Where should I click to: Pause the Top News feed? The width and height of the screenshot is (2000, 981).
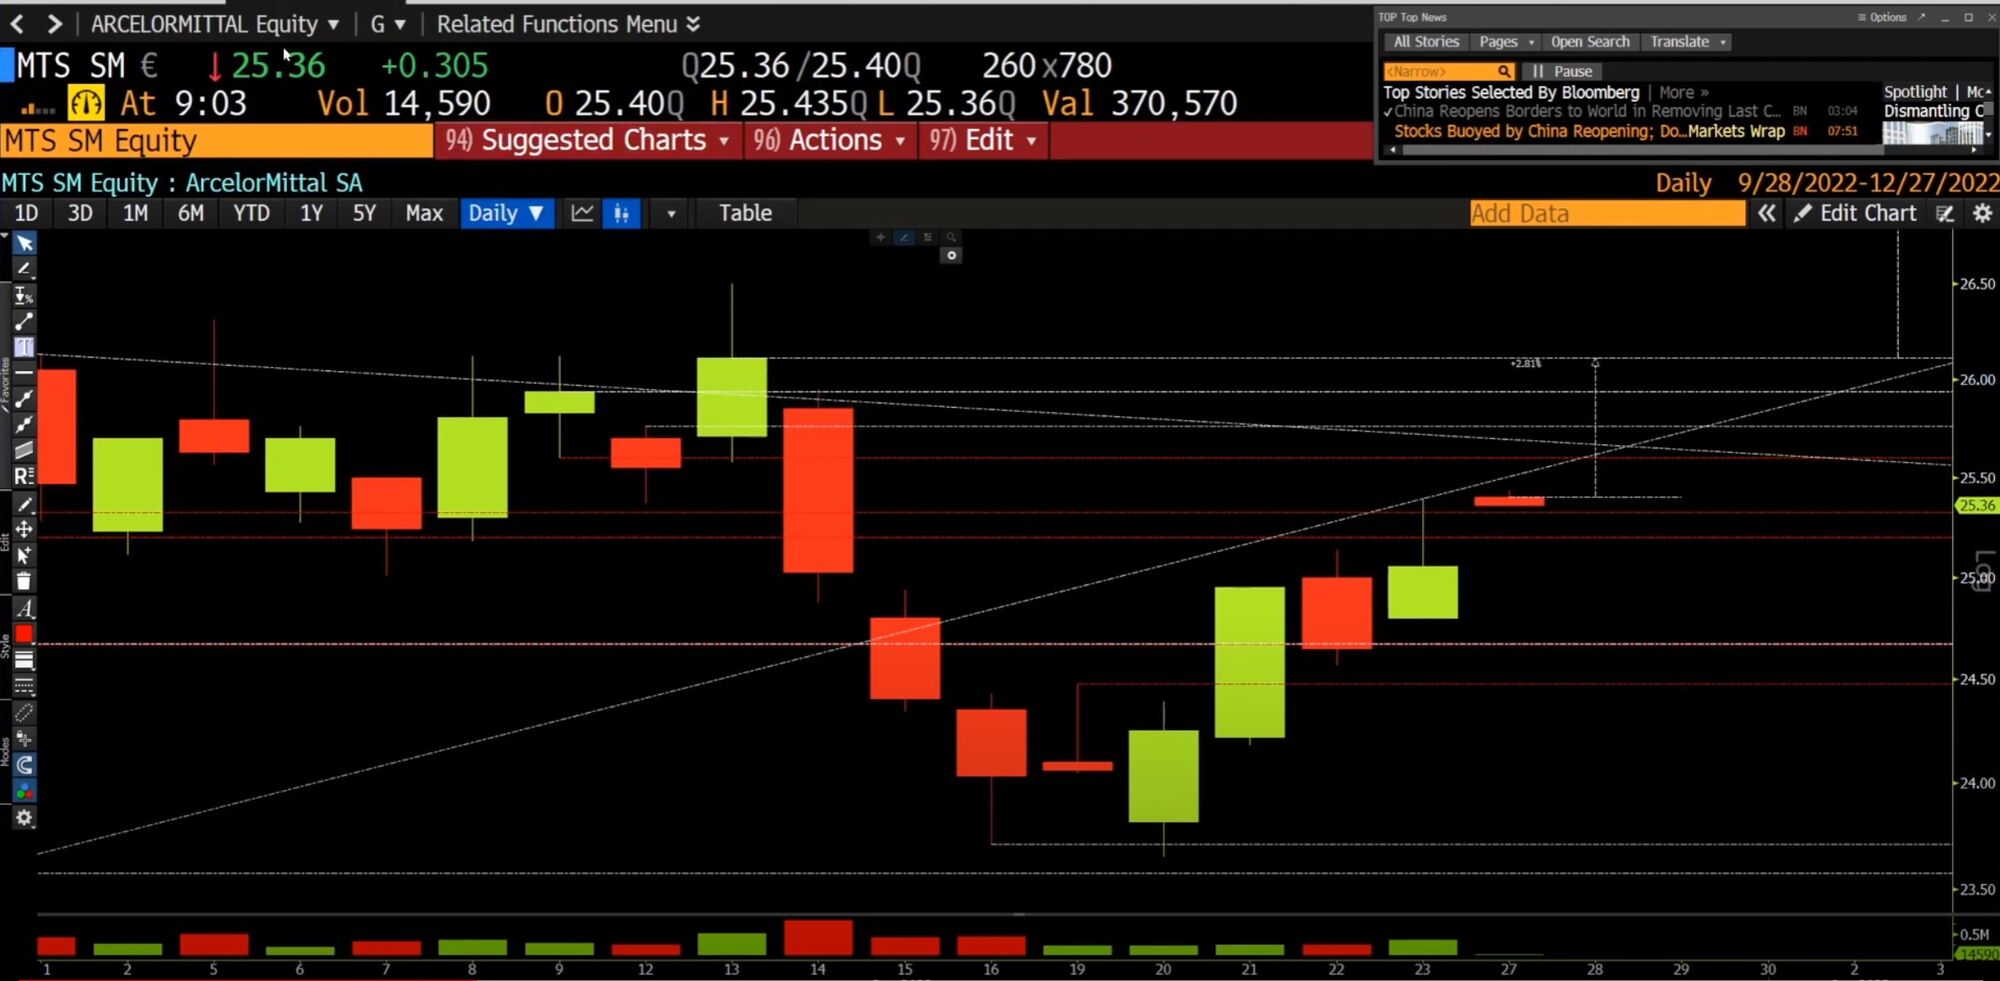click(x=1562, y=72)
